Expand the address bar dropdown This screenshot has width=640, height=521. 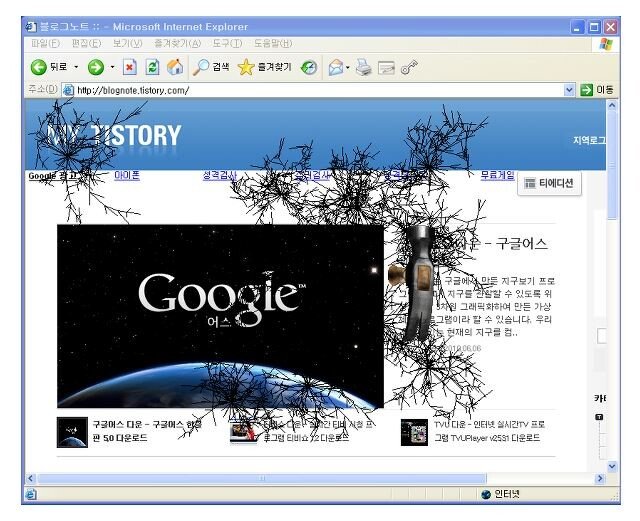coord(569,90)
